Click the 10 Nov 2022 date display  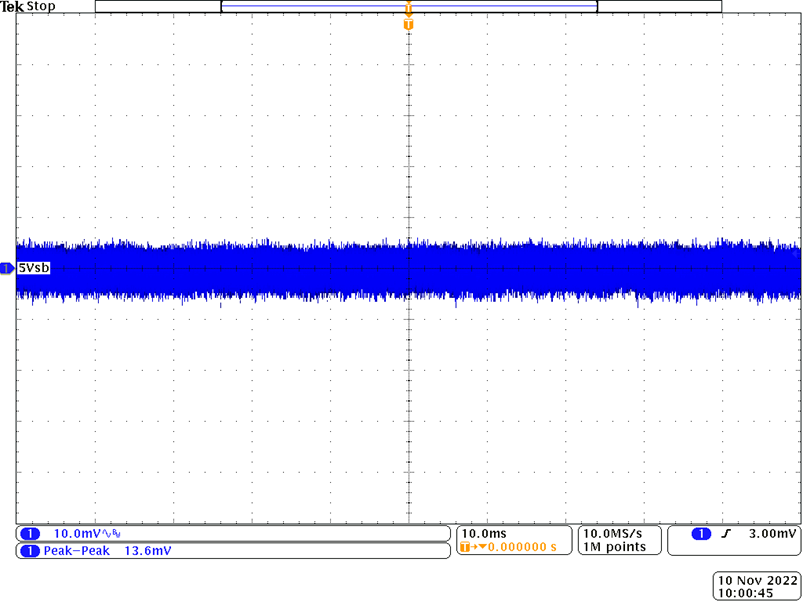coord(757,581)
